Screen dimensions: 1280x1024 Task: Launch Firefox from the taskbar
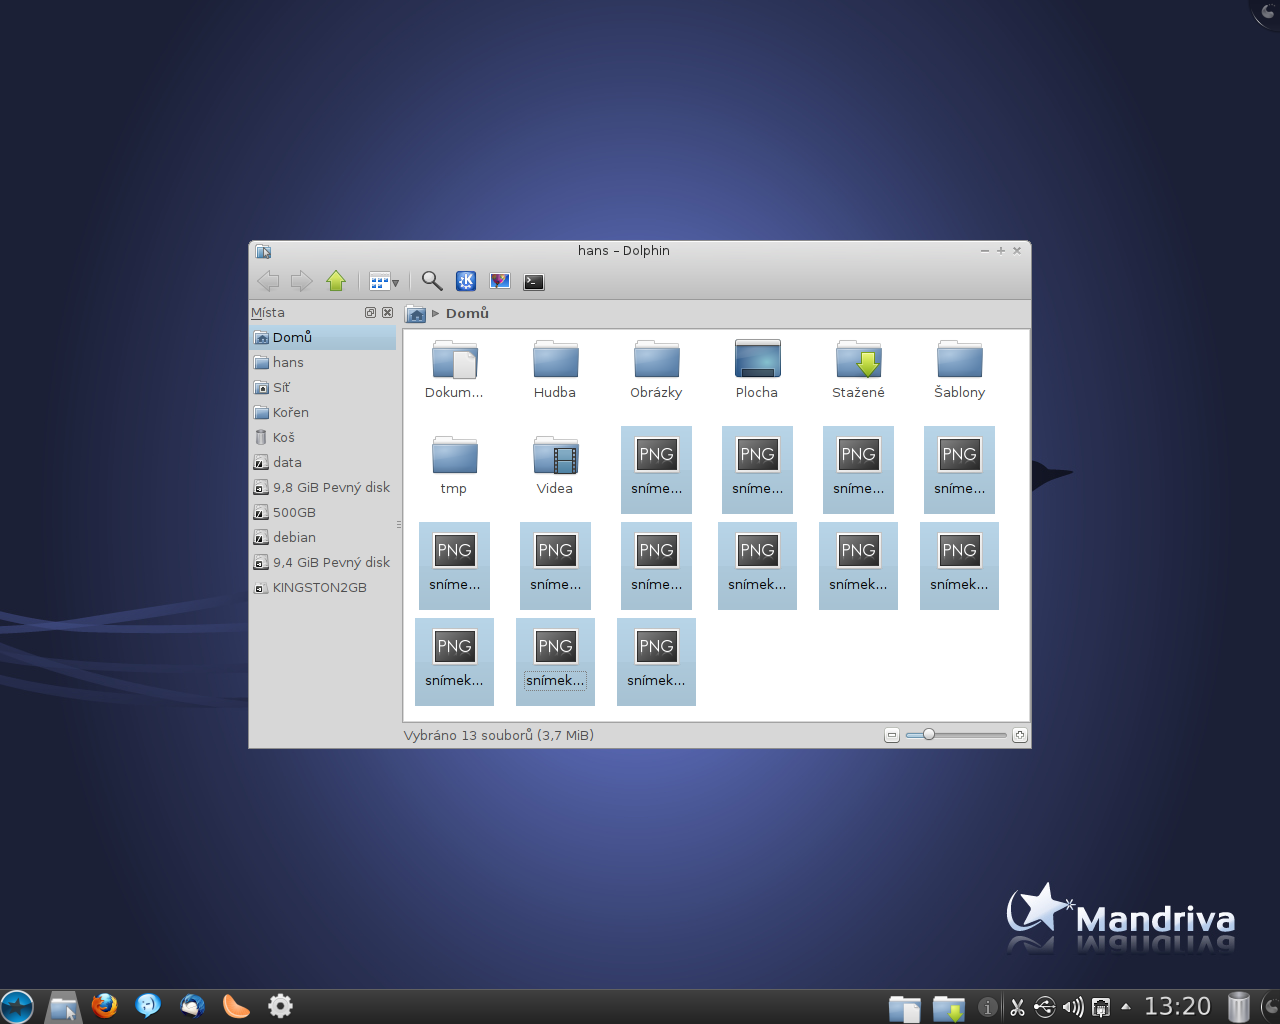tap(104, 1006)
